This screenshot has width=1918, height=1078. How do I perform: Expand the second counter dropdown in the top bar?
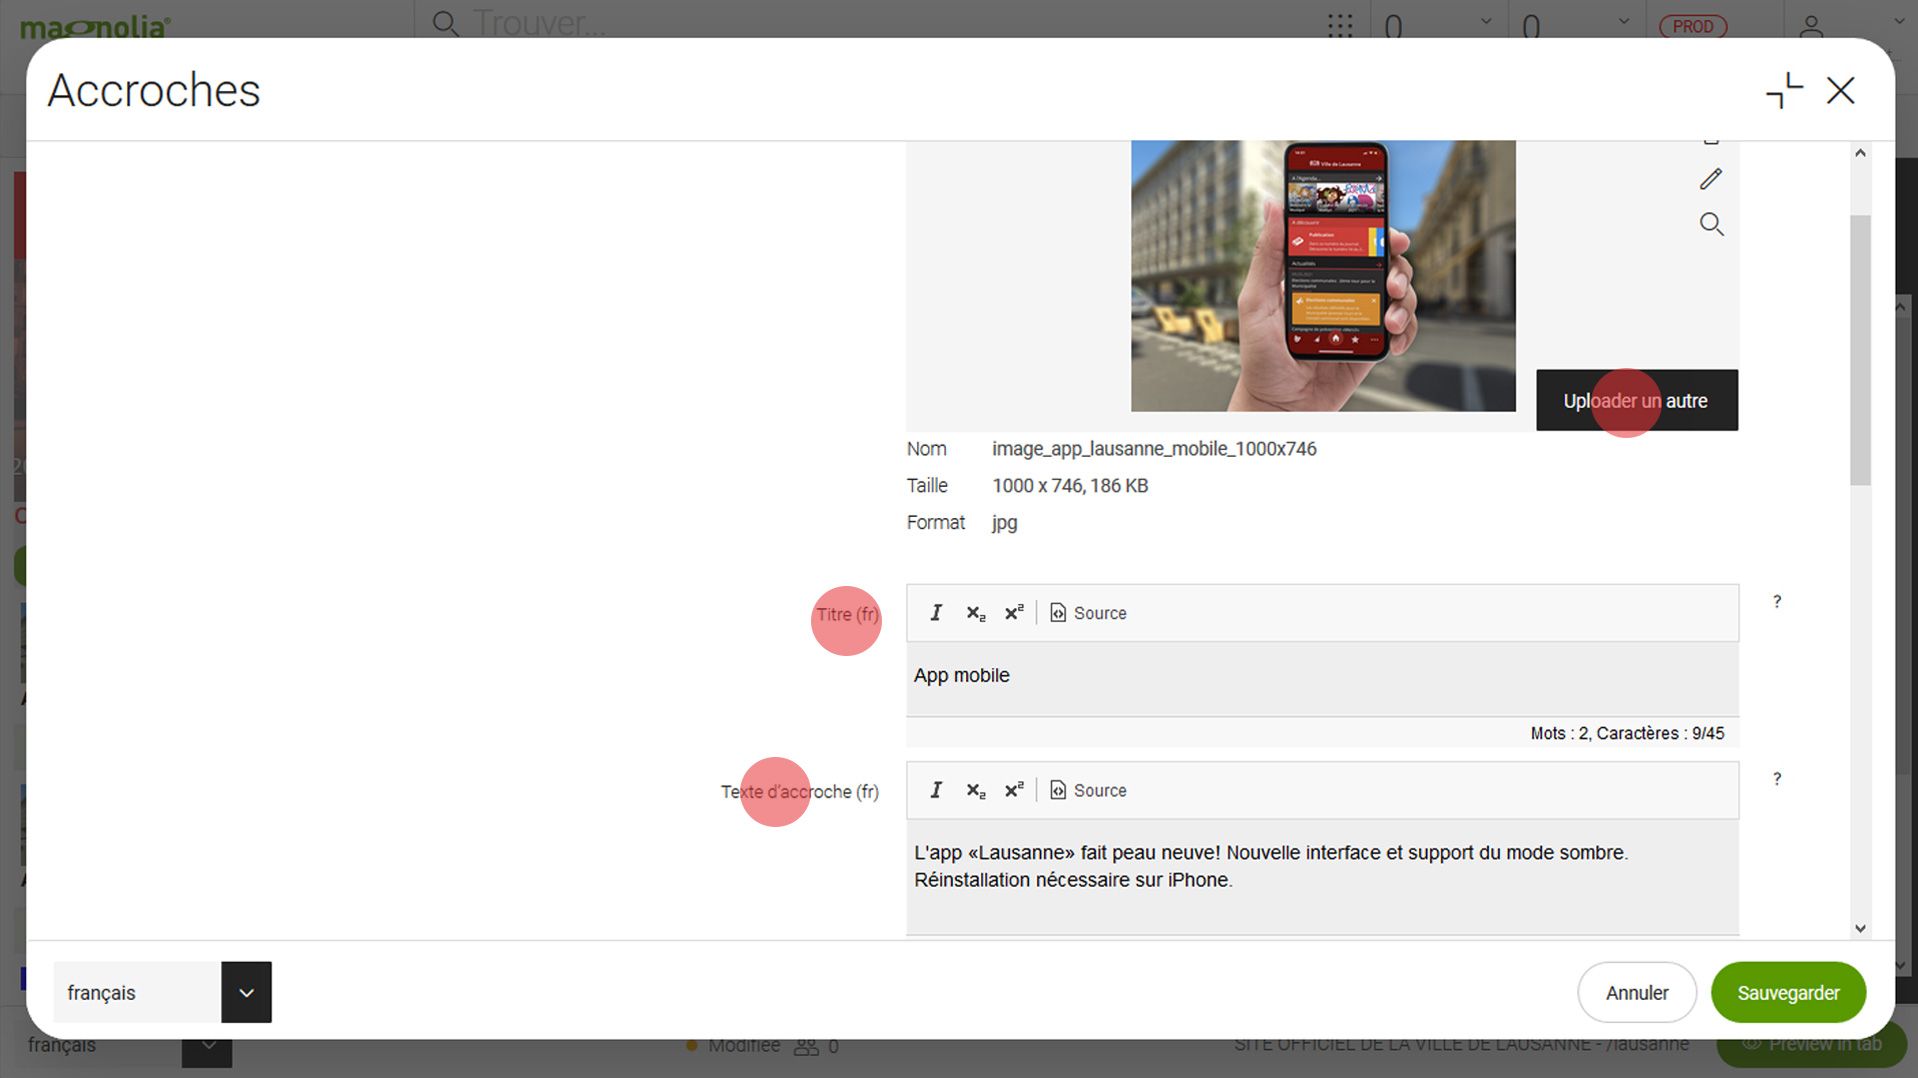(x=1624, y=21)
